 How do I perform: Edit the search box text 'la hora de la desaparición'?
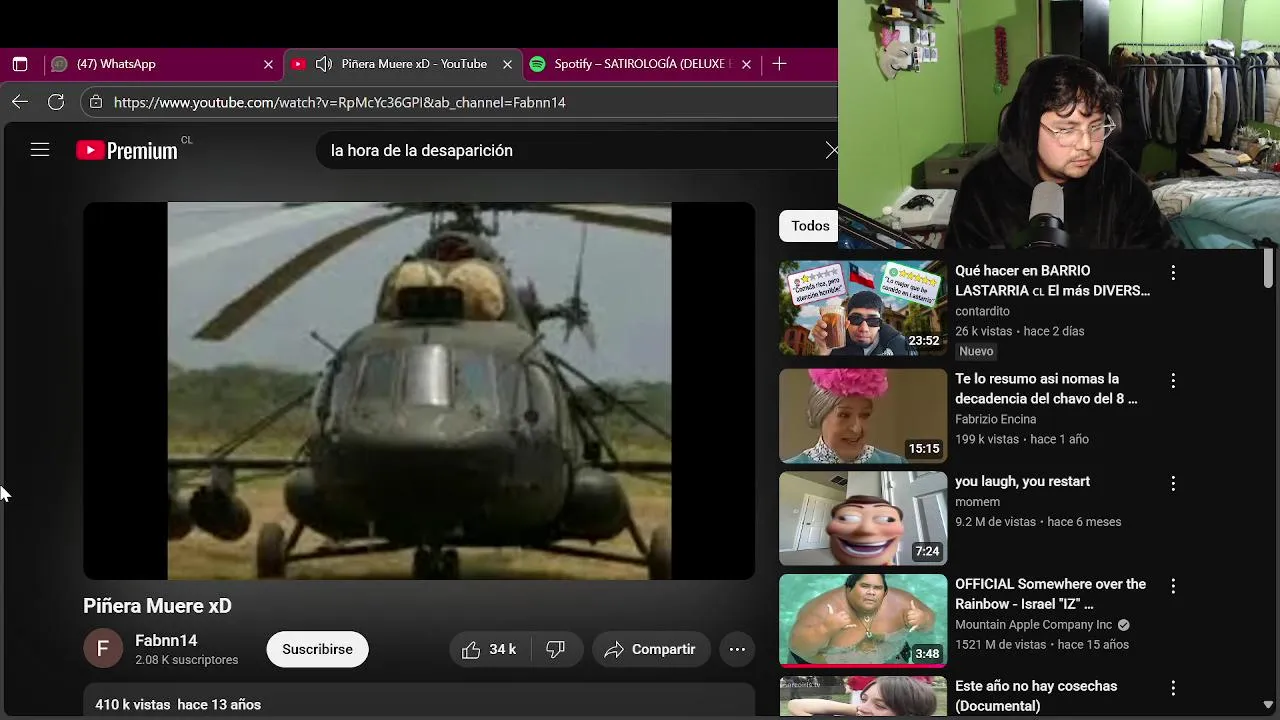click(x=421, y=151)
